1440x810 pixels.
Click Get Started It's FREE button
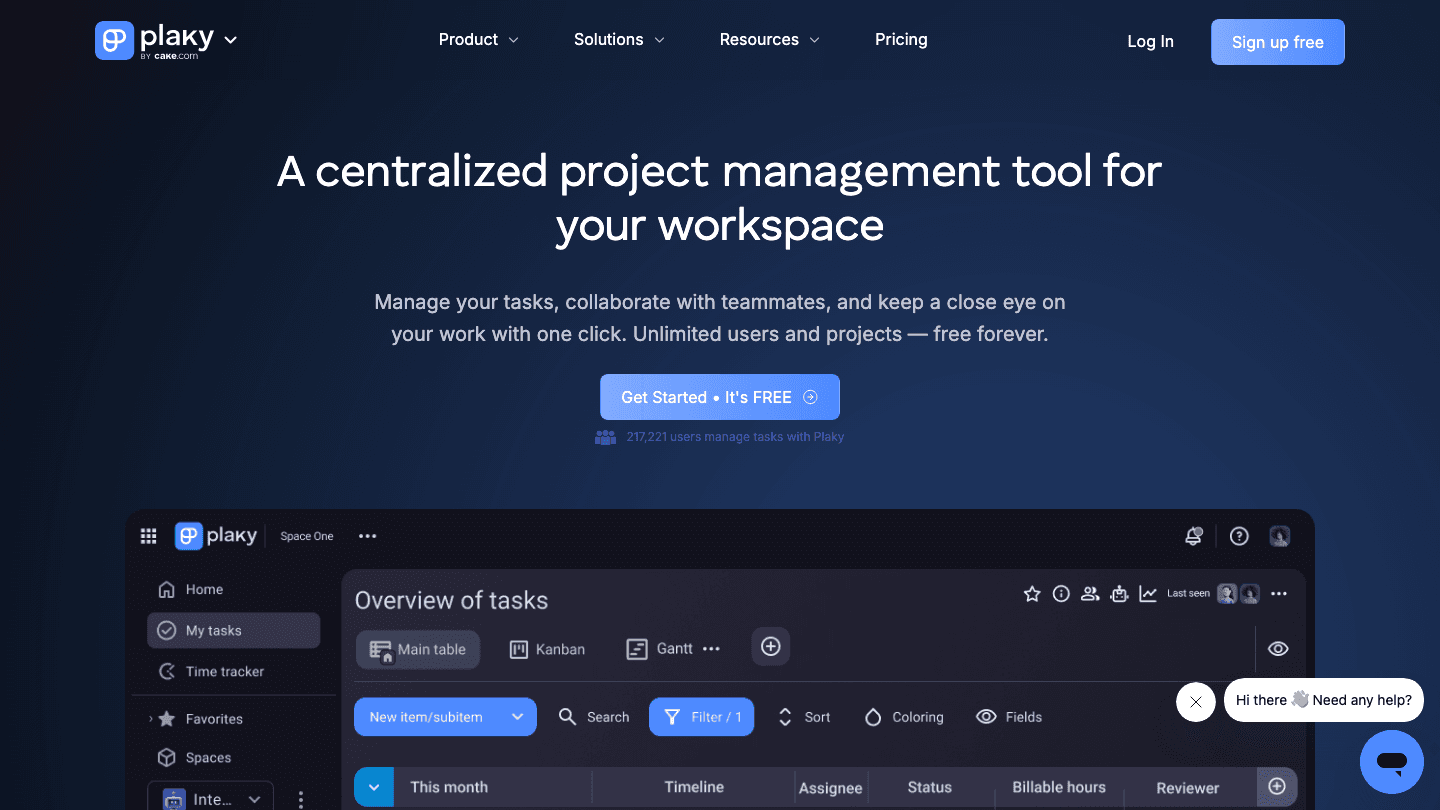coord(720,397)
